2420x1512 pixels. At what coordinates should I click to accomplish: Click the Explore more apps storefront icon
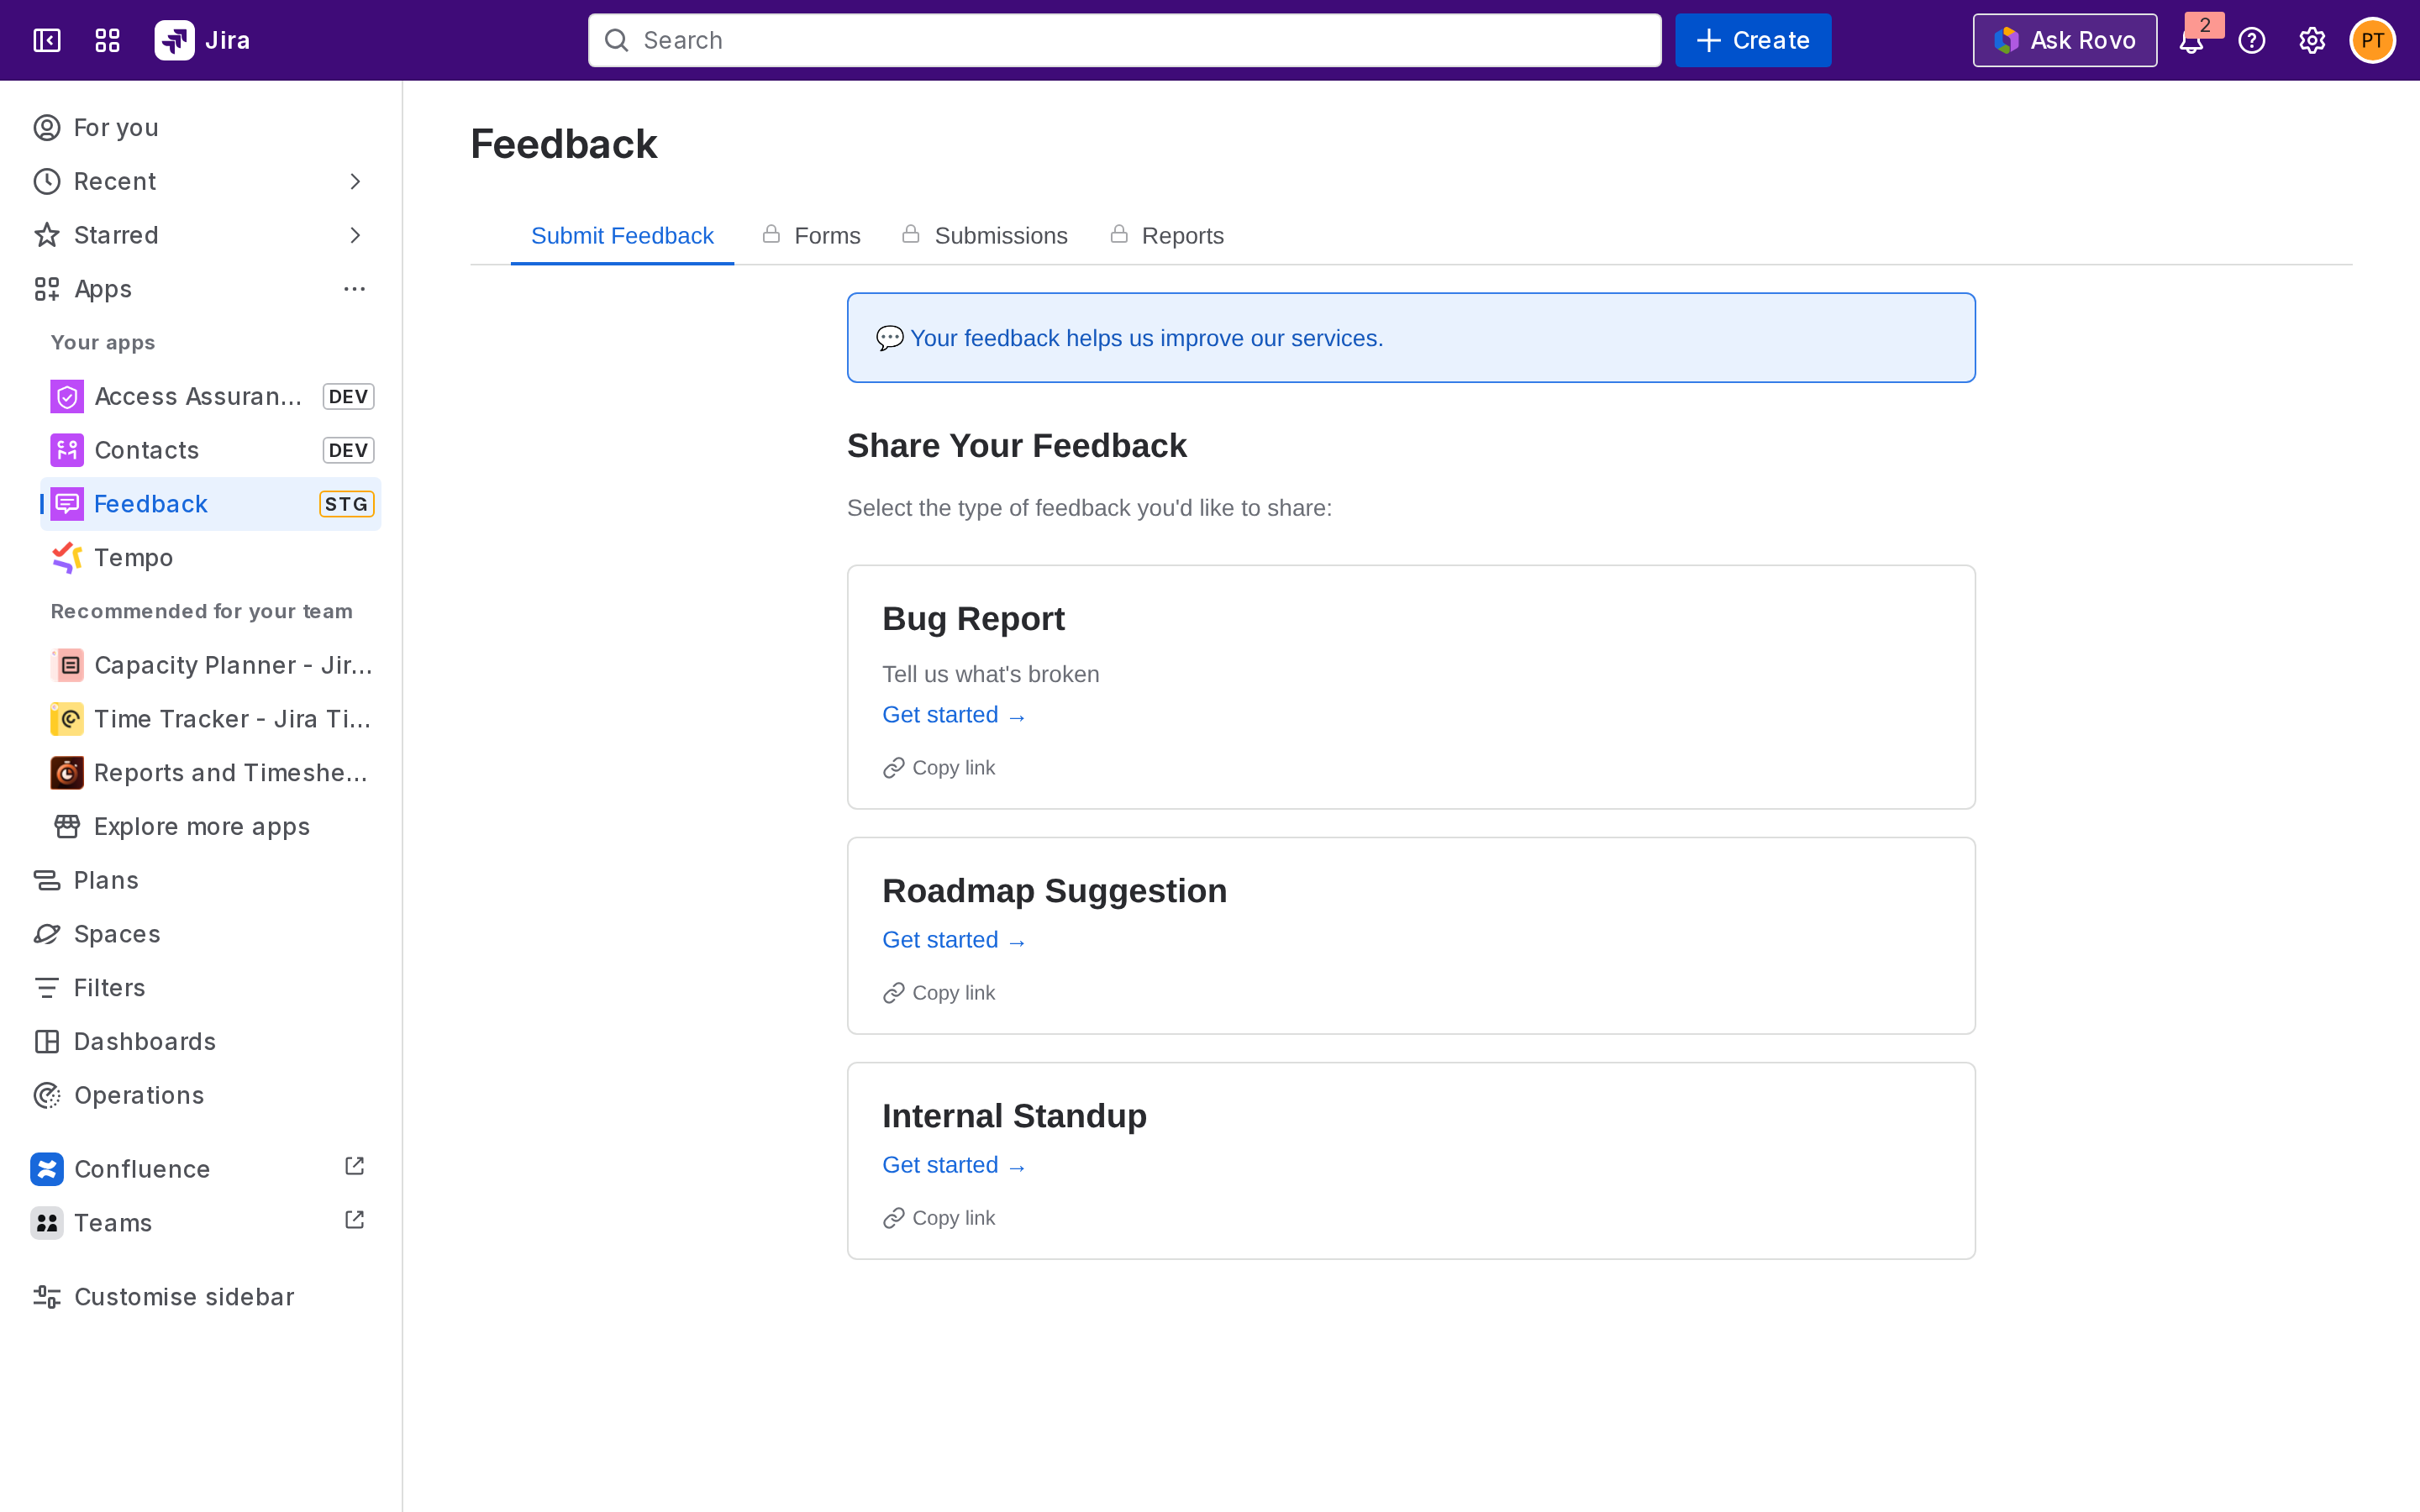pos(67,827)
